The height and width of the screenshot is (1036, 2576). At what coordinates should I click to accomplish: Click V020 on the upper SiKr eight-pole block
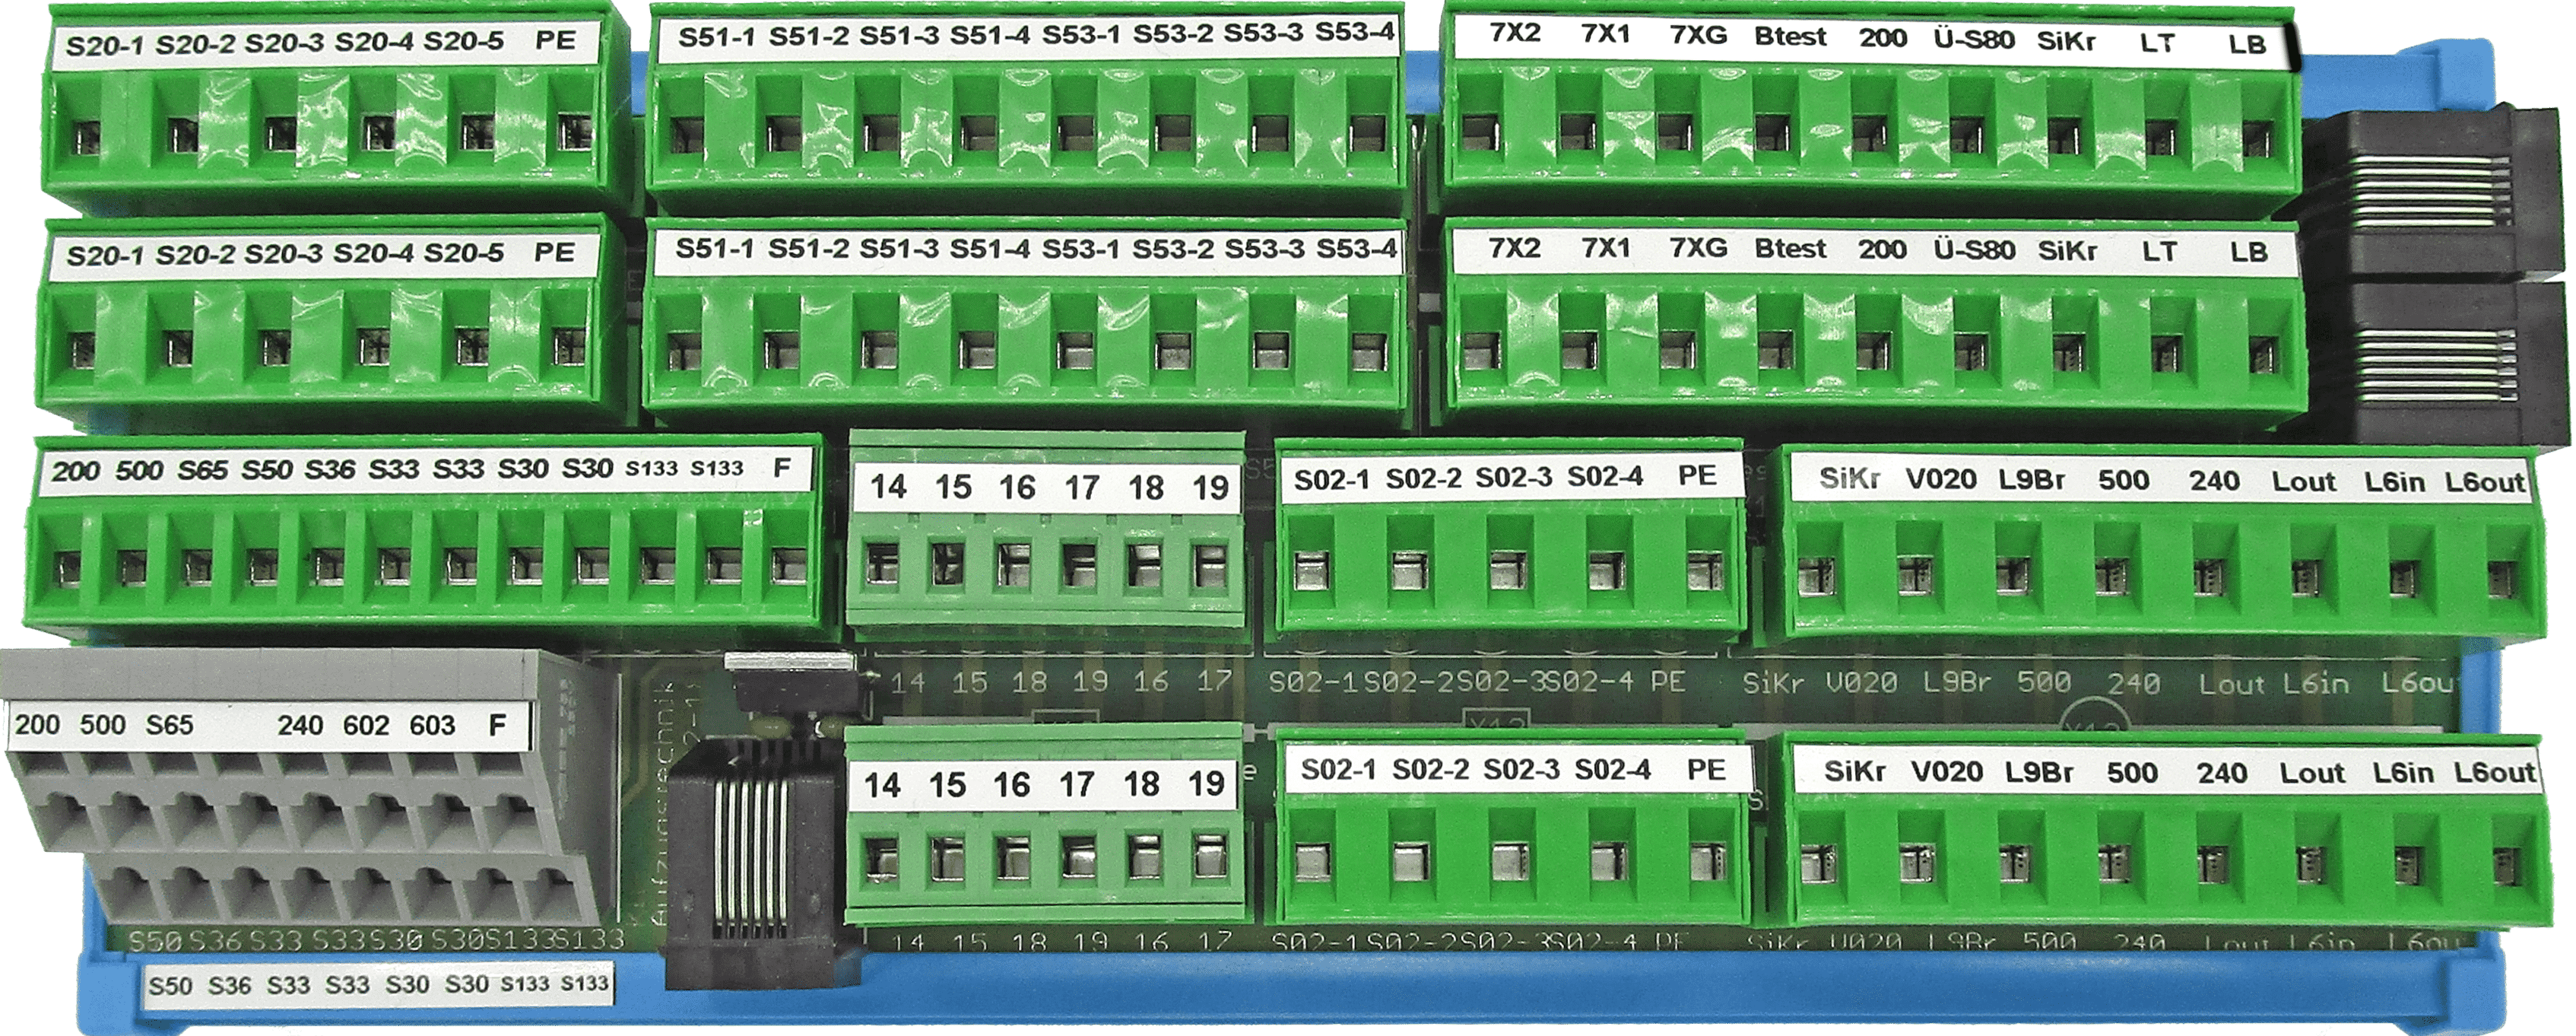pos(1941,480)
